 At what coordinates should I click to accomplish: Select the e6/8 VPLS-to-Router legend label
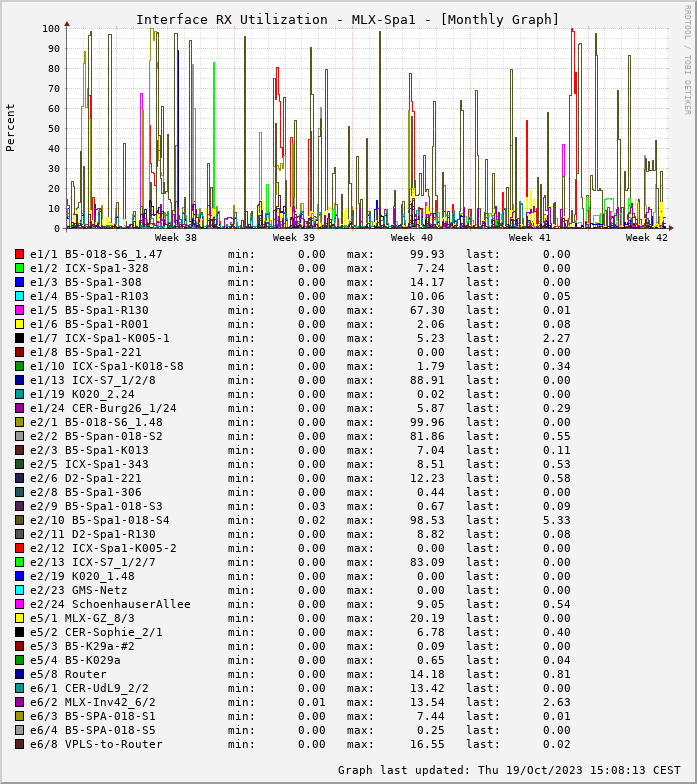[x=96, y=744]
